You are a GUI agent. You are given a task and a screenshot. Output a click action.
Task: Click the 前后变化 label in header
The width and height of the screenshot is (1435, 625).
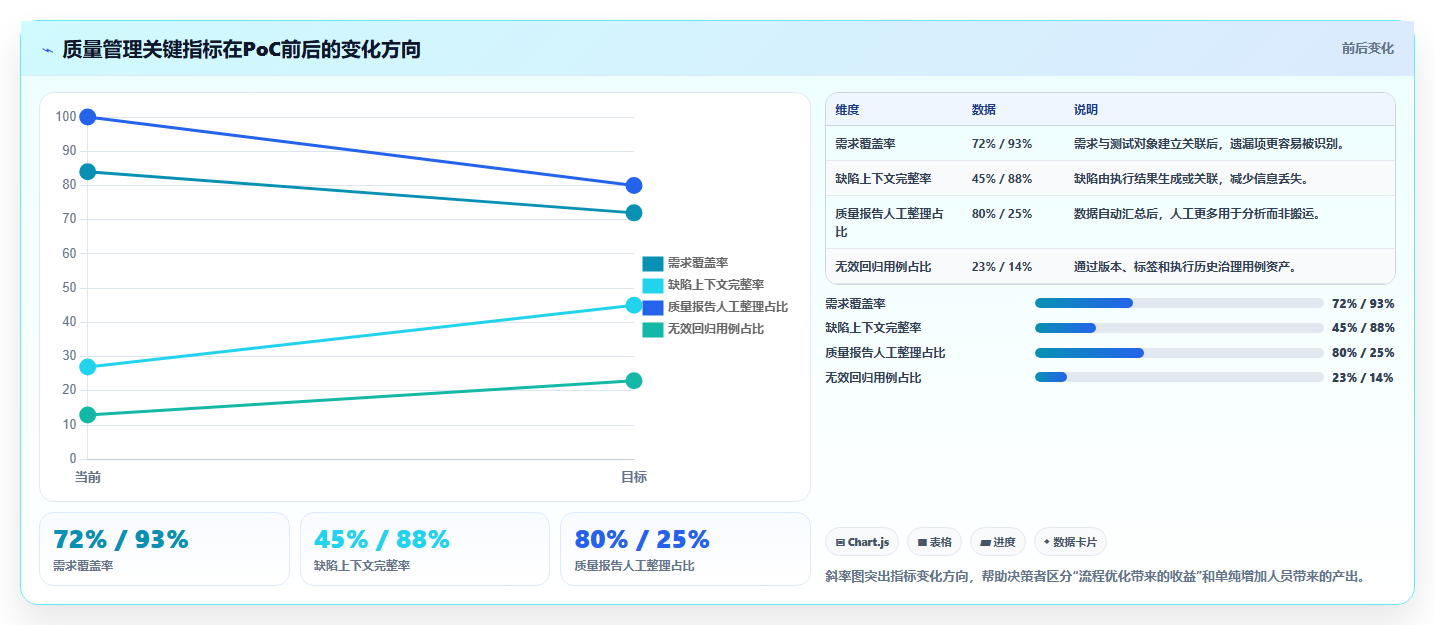(1367, 49)
